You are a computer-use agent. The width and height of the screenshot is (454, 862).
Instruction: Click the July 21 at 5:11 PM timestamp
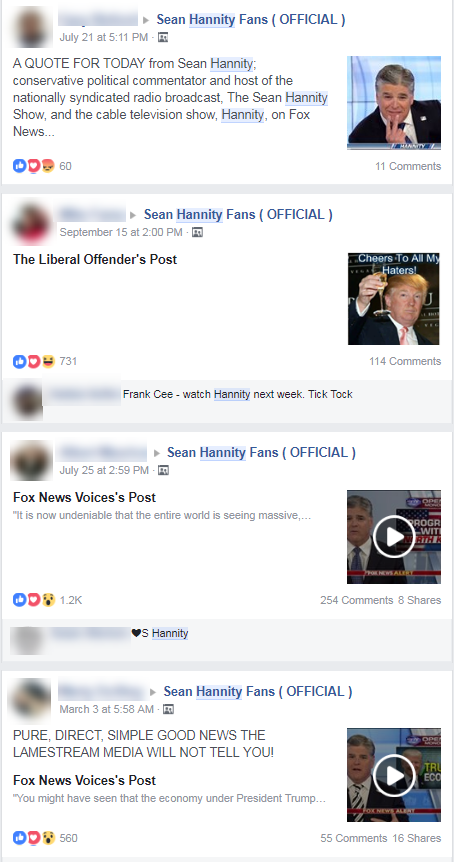104,37
